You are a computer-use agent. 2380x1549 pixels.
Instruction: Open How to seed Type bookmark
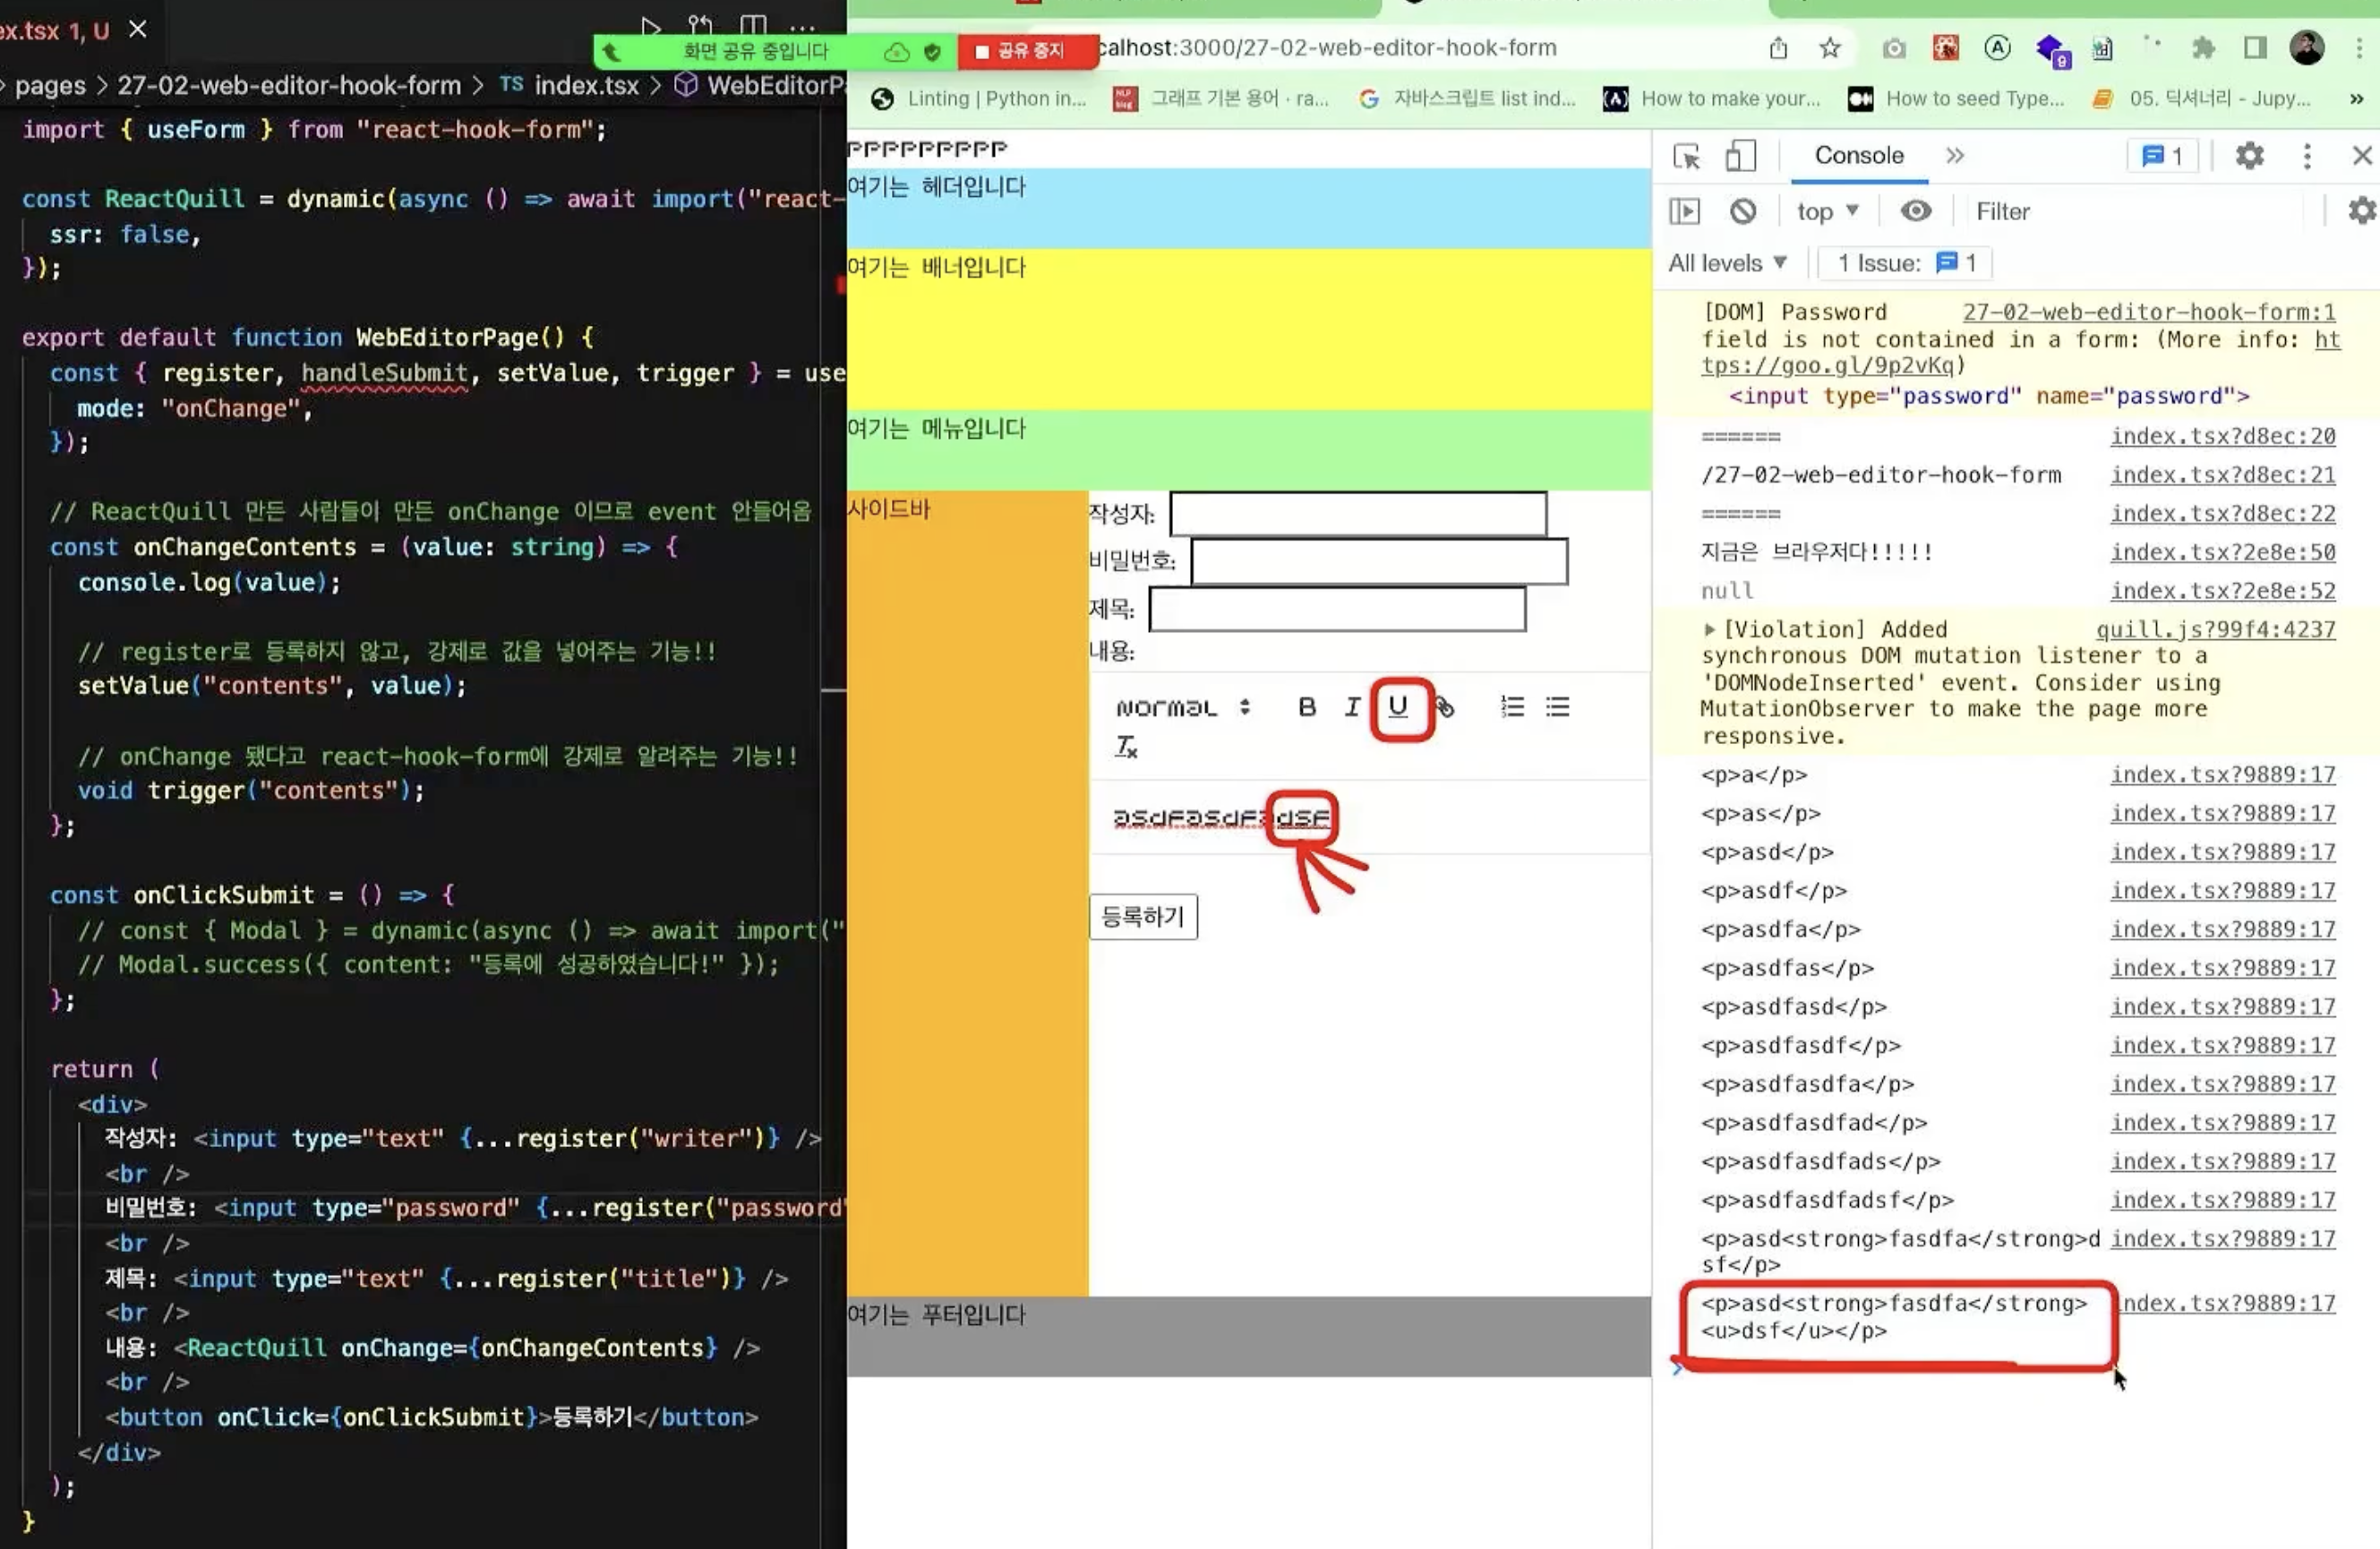(x=1956, y=99)
